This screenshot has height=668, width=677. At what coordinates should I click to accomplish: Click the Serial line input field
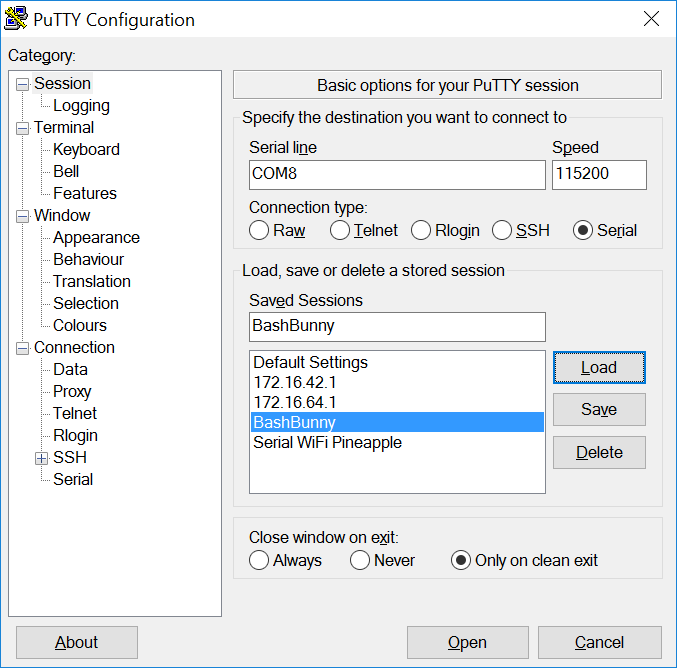[x=396, y=174]
